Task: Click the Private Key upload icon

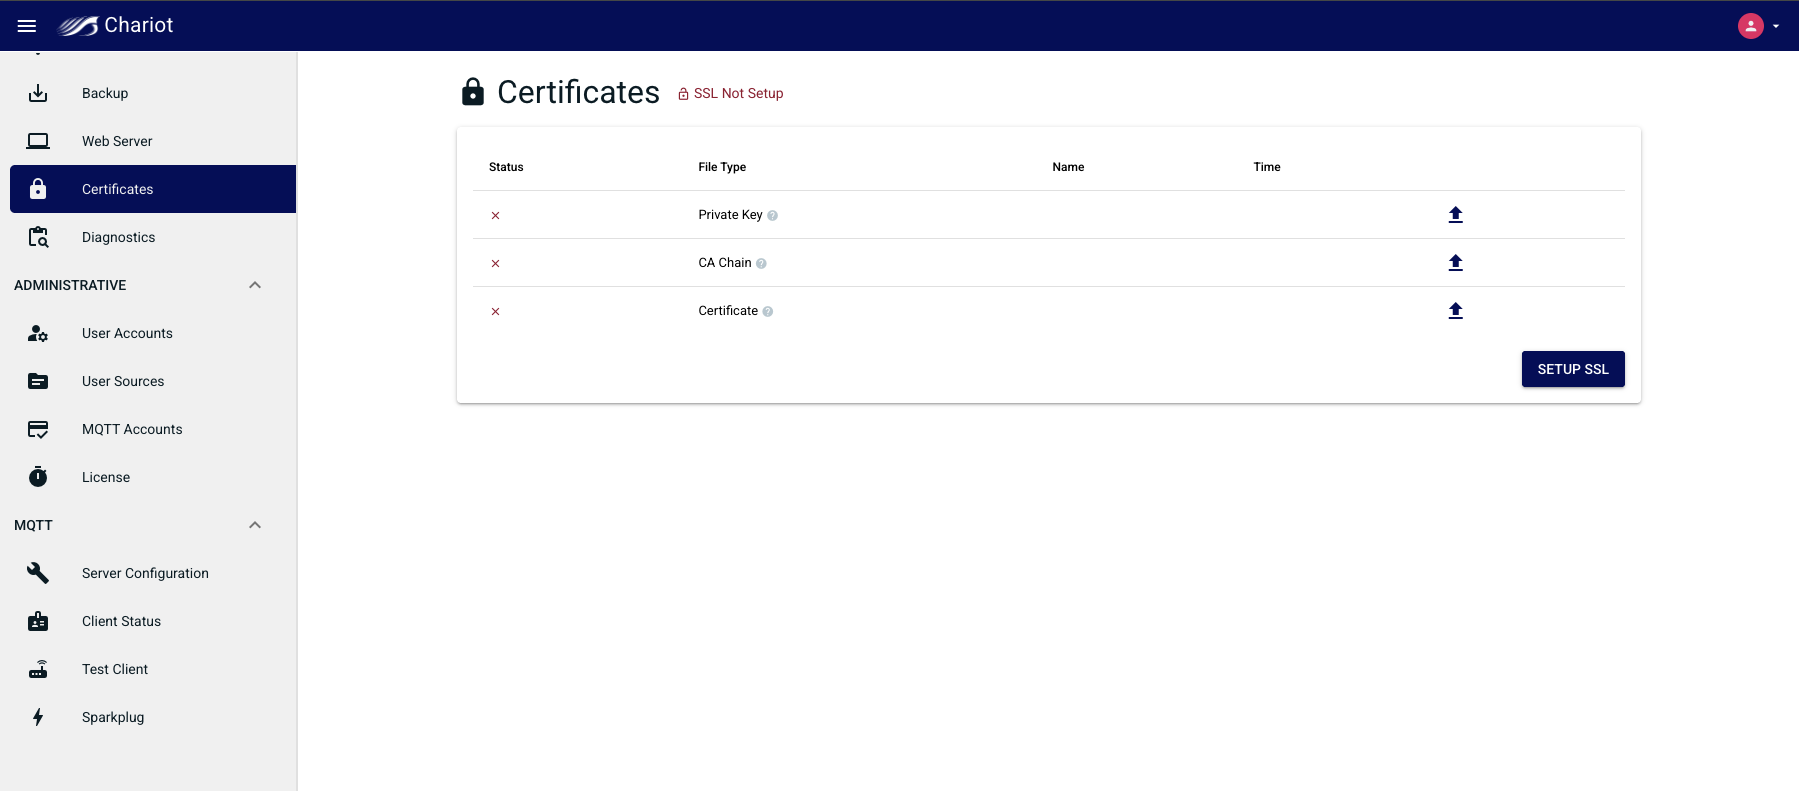Action: point(1455,215)
